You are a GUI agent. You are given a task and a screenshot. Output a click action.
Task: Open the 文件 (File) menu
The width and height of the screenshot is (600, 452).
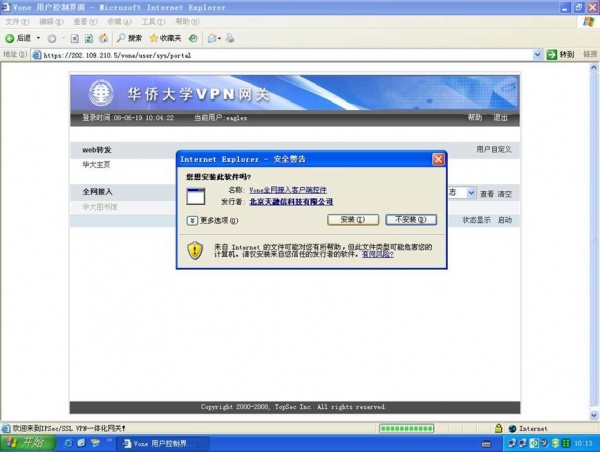coord(17,22)
